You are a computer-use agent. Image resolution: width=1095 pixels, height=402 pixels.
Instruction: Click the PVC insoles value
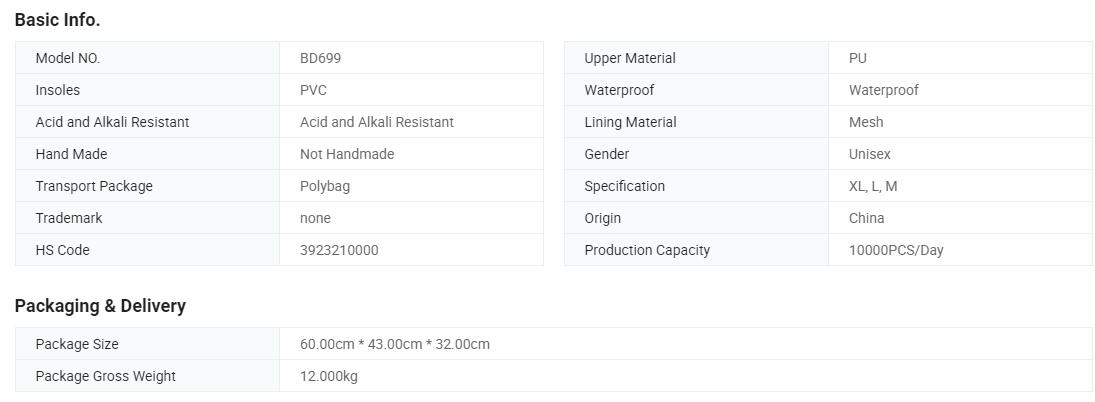pos(313,90)
